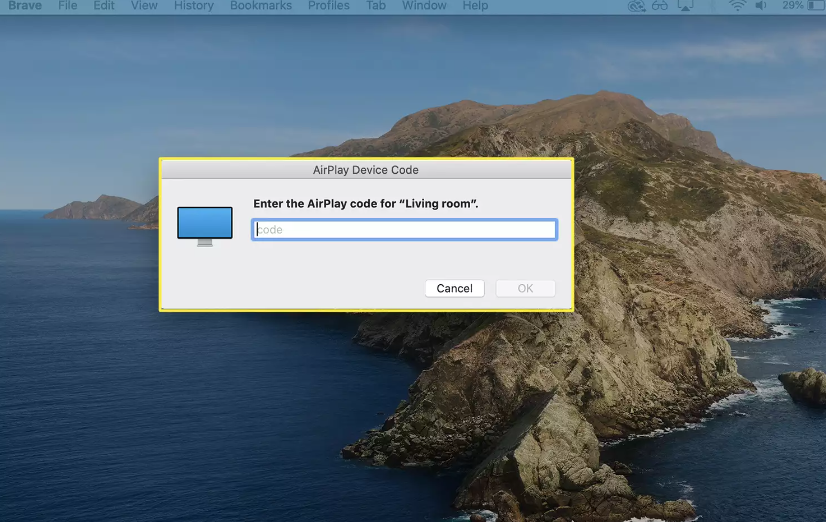Click the battery status icon

pyautogui.click(x=816, y=6)
